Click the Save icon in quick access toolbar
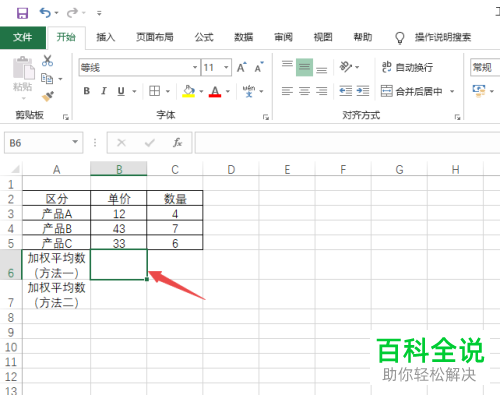The height and width of the screenshot is (395, 500). click(x=22, y=13)
